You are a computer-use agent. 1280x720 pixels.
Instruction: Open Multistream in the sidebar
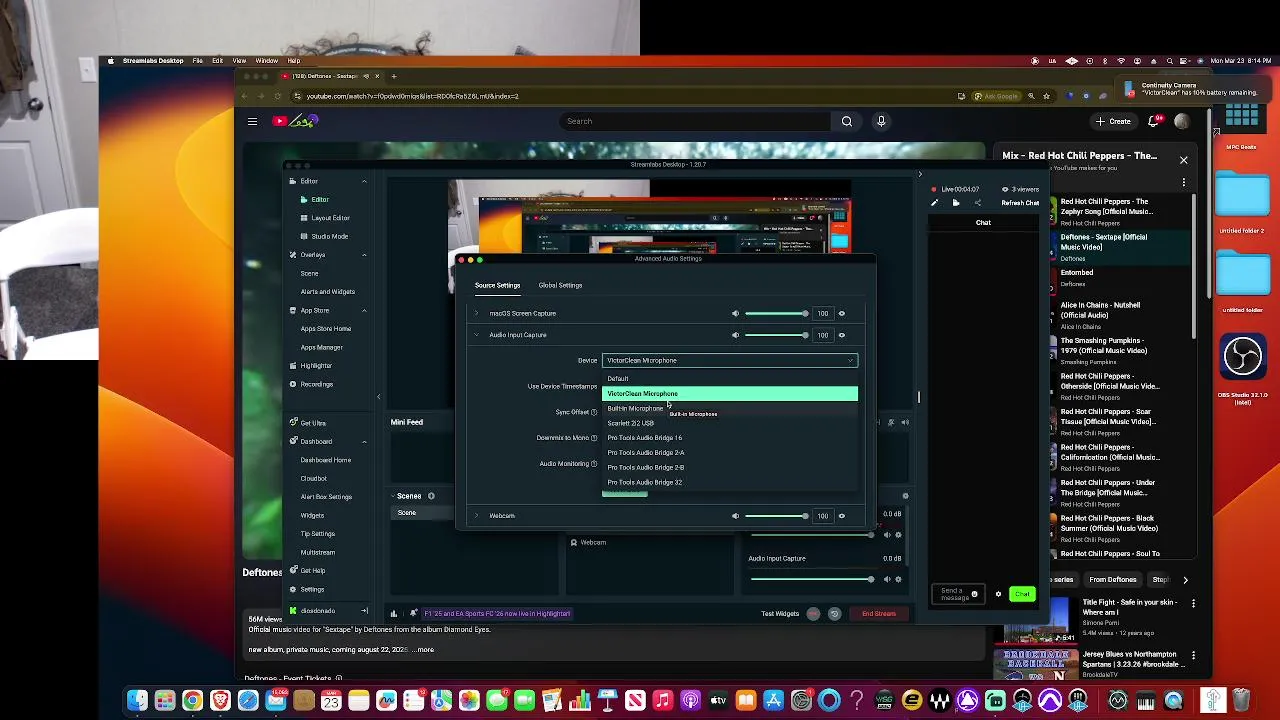(x=318, y=552)
